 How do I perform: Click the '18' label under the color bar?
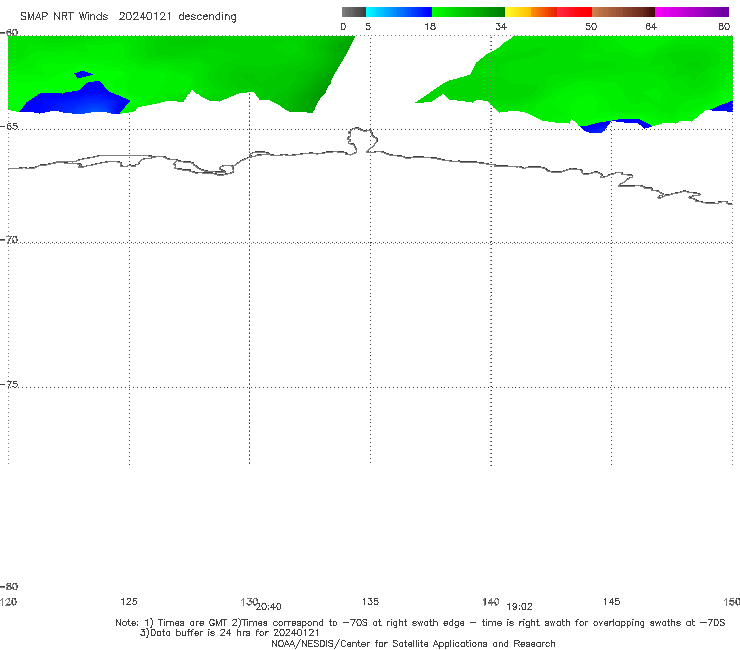(x=430, y=26)
